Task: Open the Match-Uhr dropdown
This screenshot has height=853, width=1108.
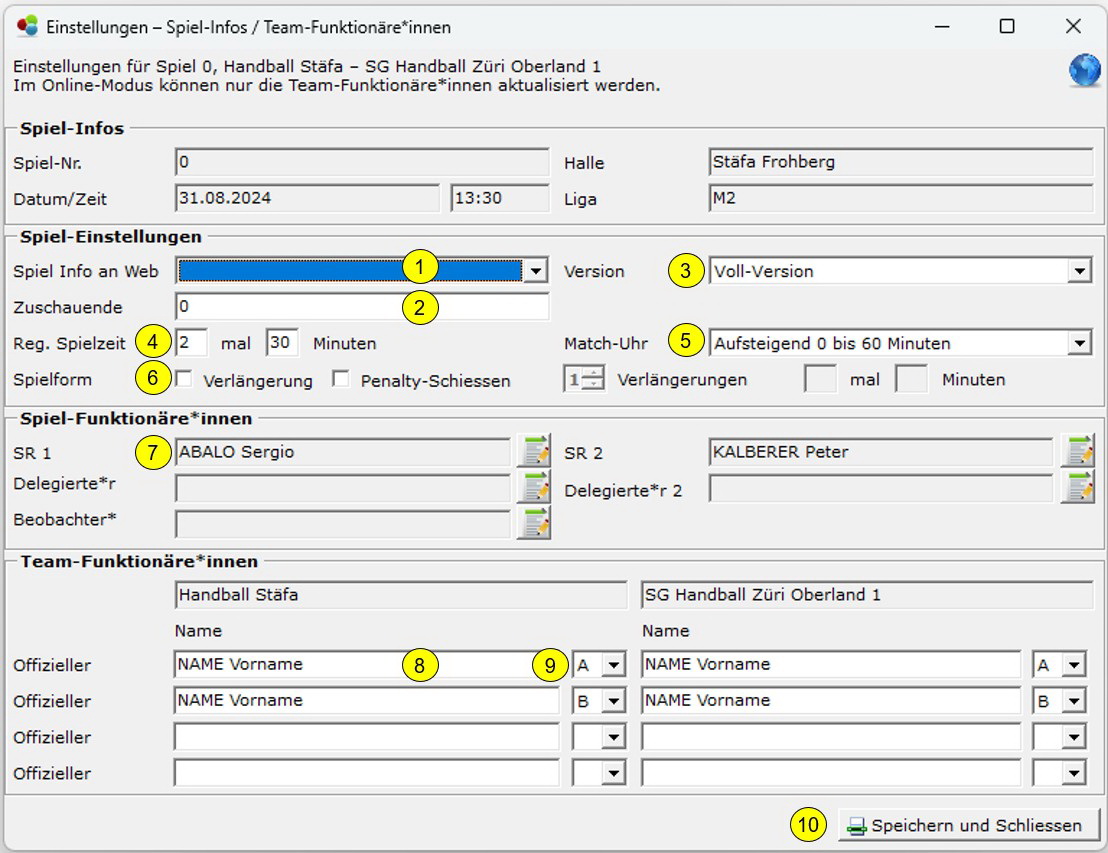Action: click(x=1079, y=343)
